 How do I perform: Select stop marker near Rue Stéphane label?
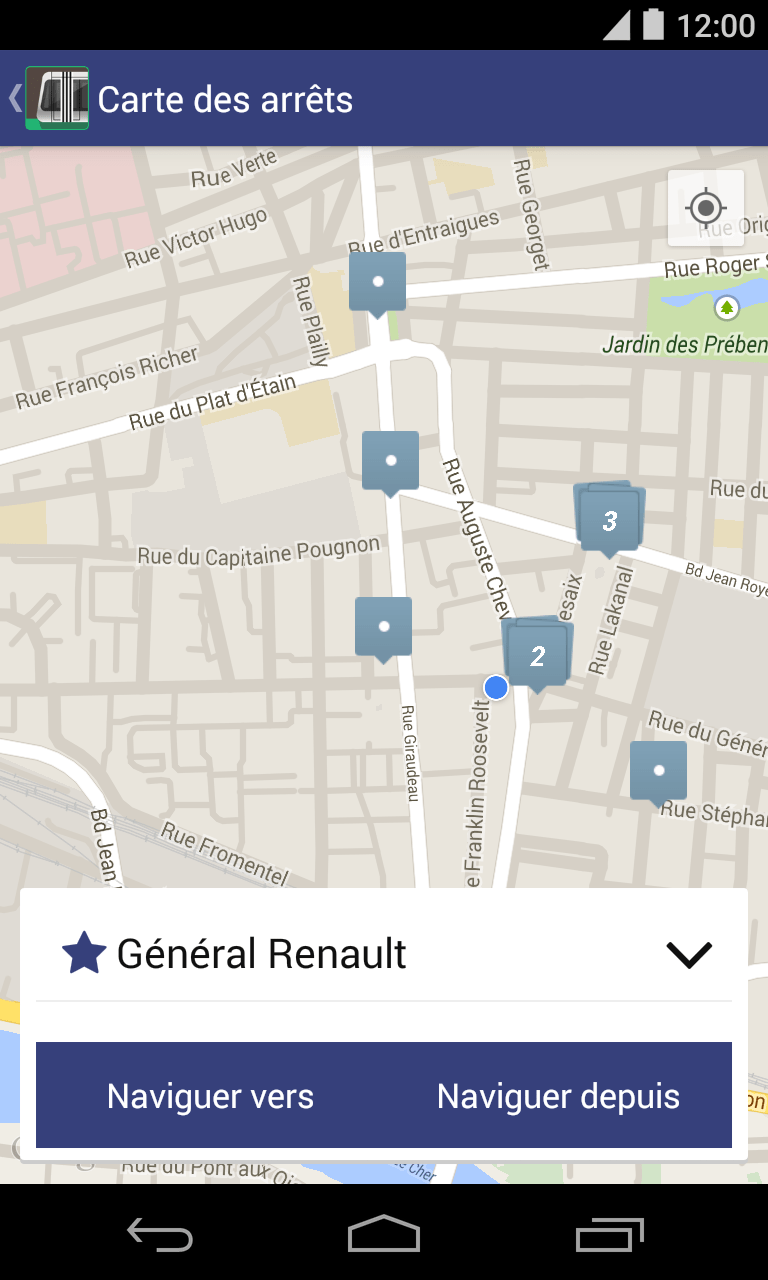[658, 771]
